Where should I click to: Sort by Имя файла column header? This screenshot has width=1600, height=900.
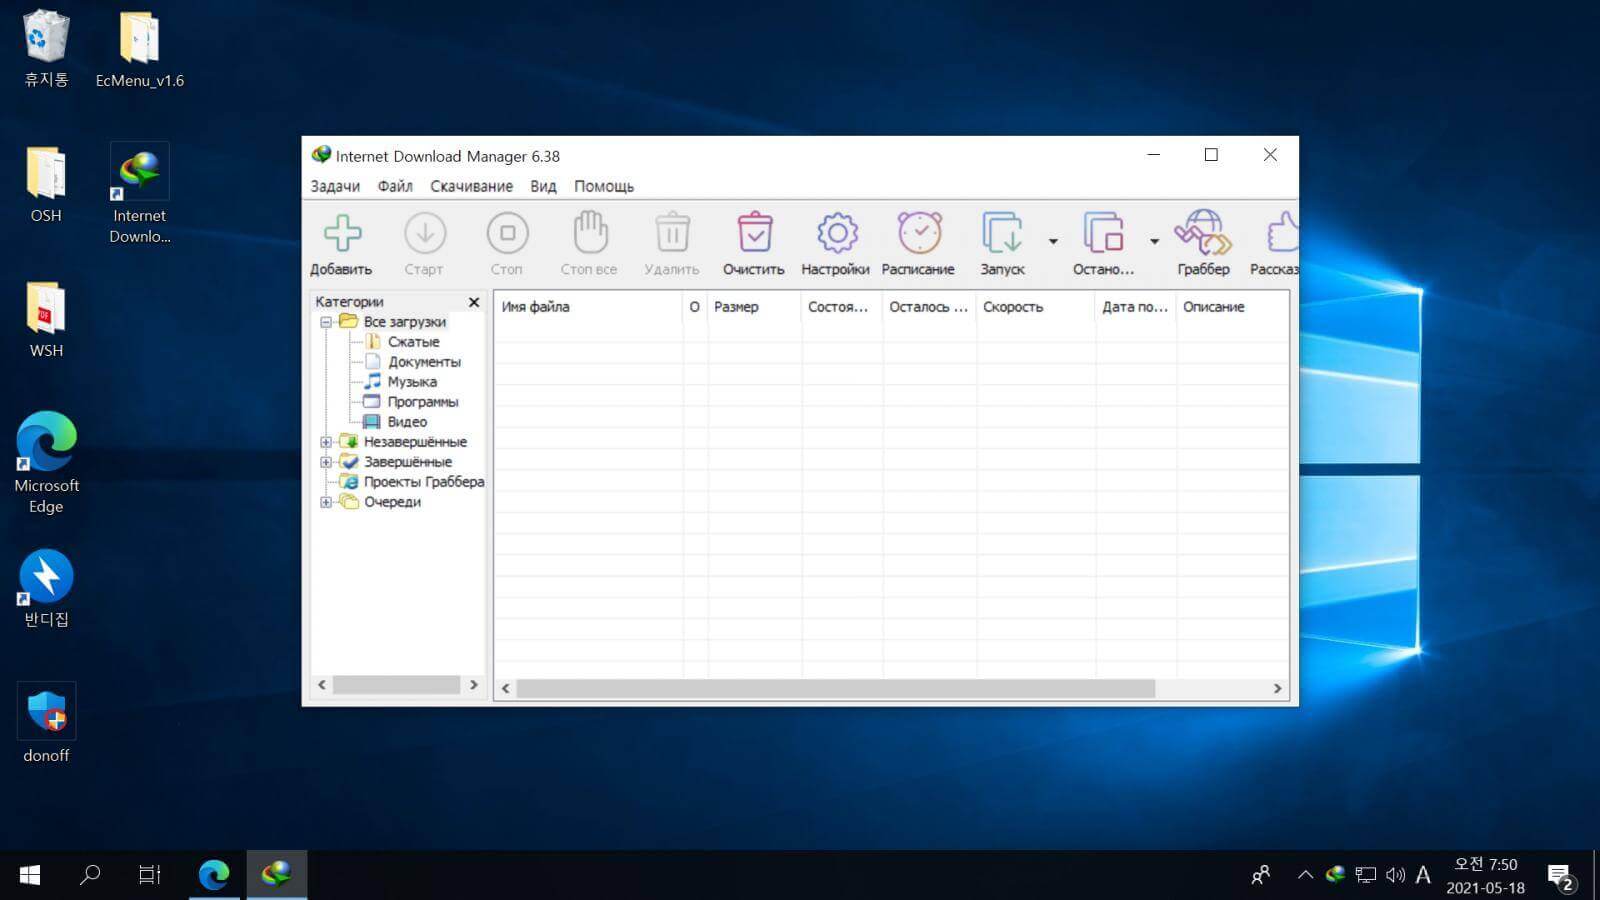pyautogui.click(x=588, y=307)
